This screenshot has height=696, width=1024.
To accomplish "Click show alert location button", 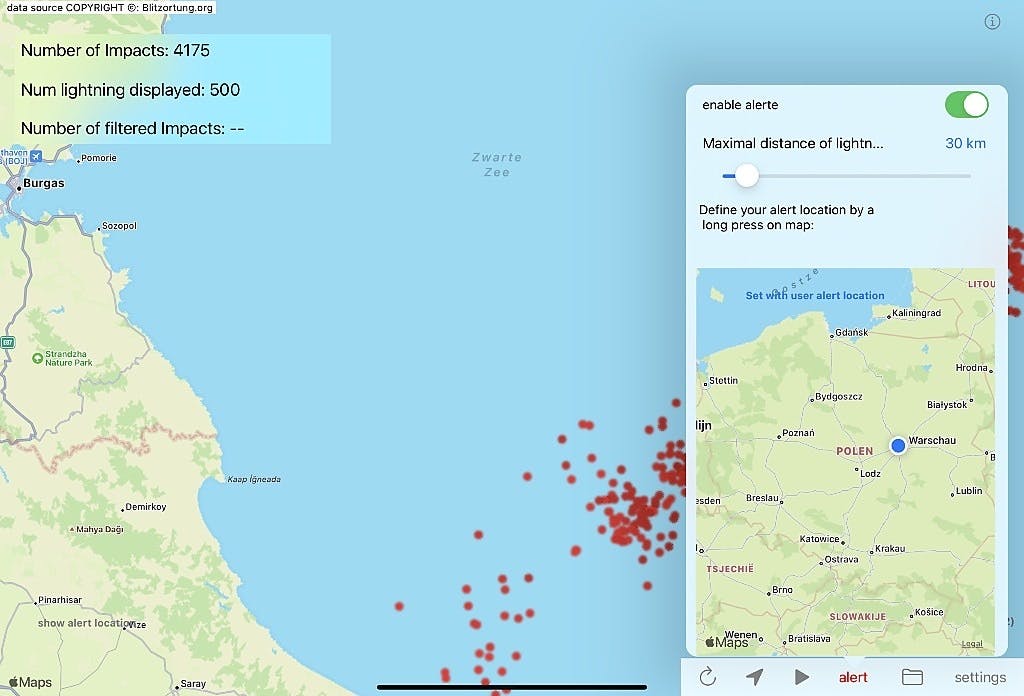I will tap(86, 623).
